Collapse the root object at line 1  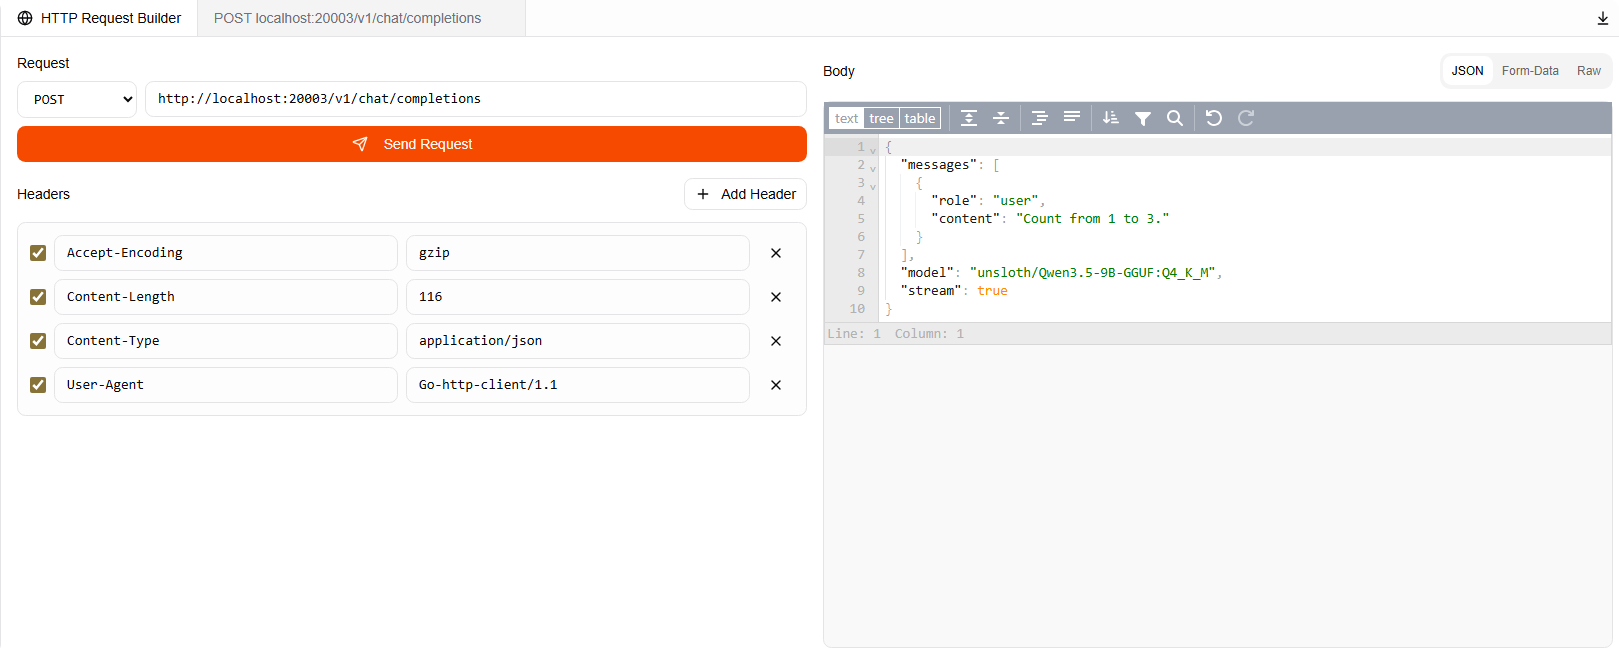pos(873,150)
